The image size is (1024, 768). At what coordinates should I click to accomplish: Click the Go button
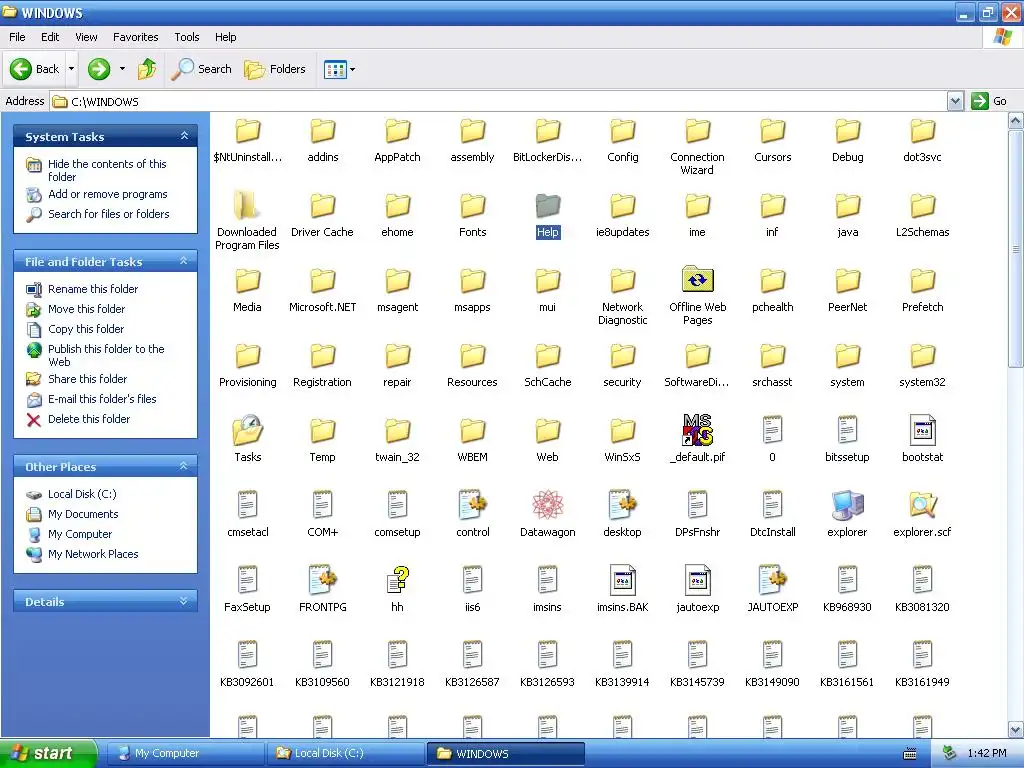tap(989, 101)
